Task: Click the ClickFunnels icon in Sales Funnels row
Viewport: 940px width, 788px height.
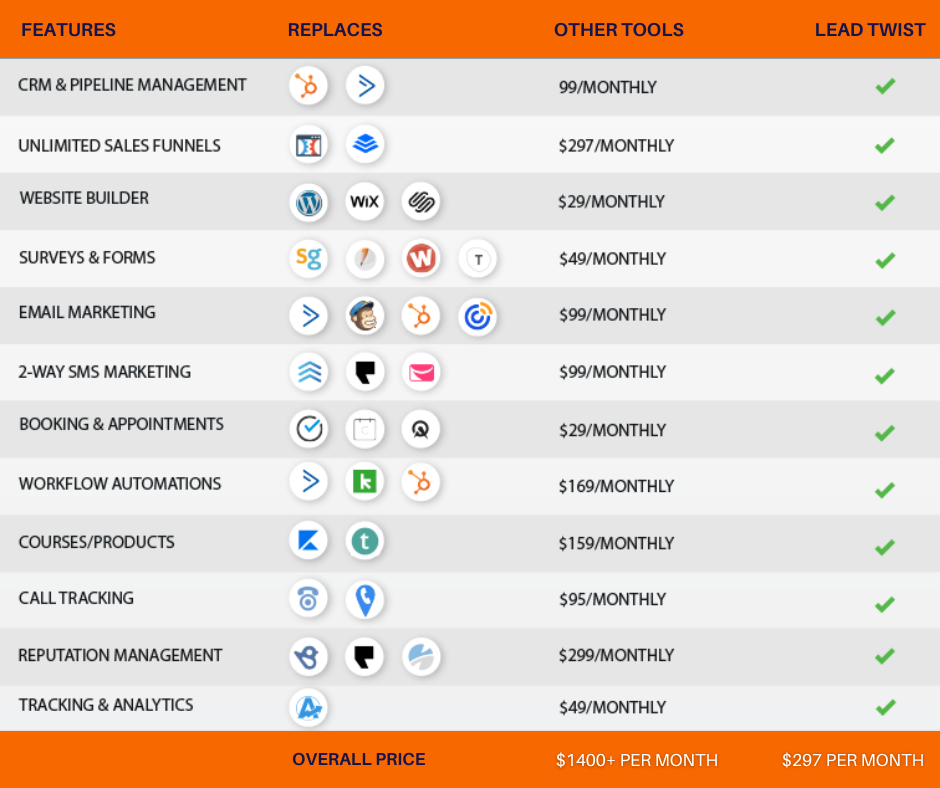Action: tap(308, 145)
